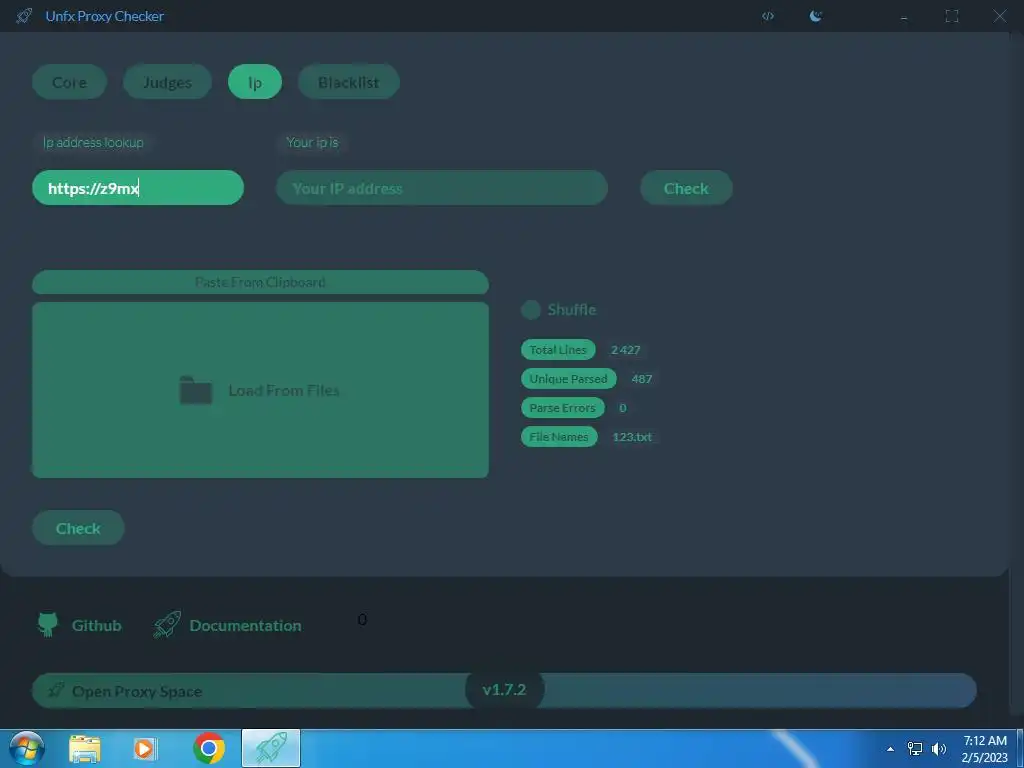Viewport: 1024px width, 768px height.
Task: Open Google Chrome from taskbar
Action: pyautogui.click(x=209, y=748)
